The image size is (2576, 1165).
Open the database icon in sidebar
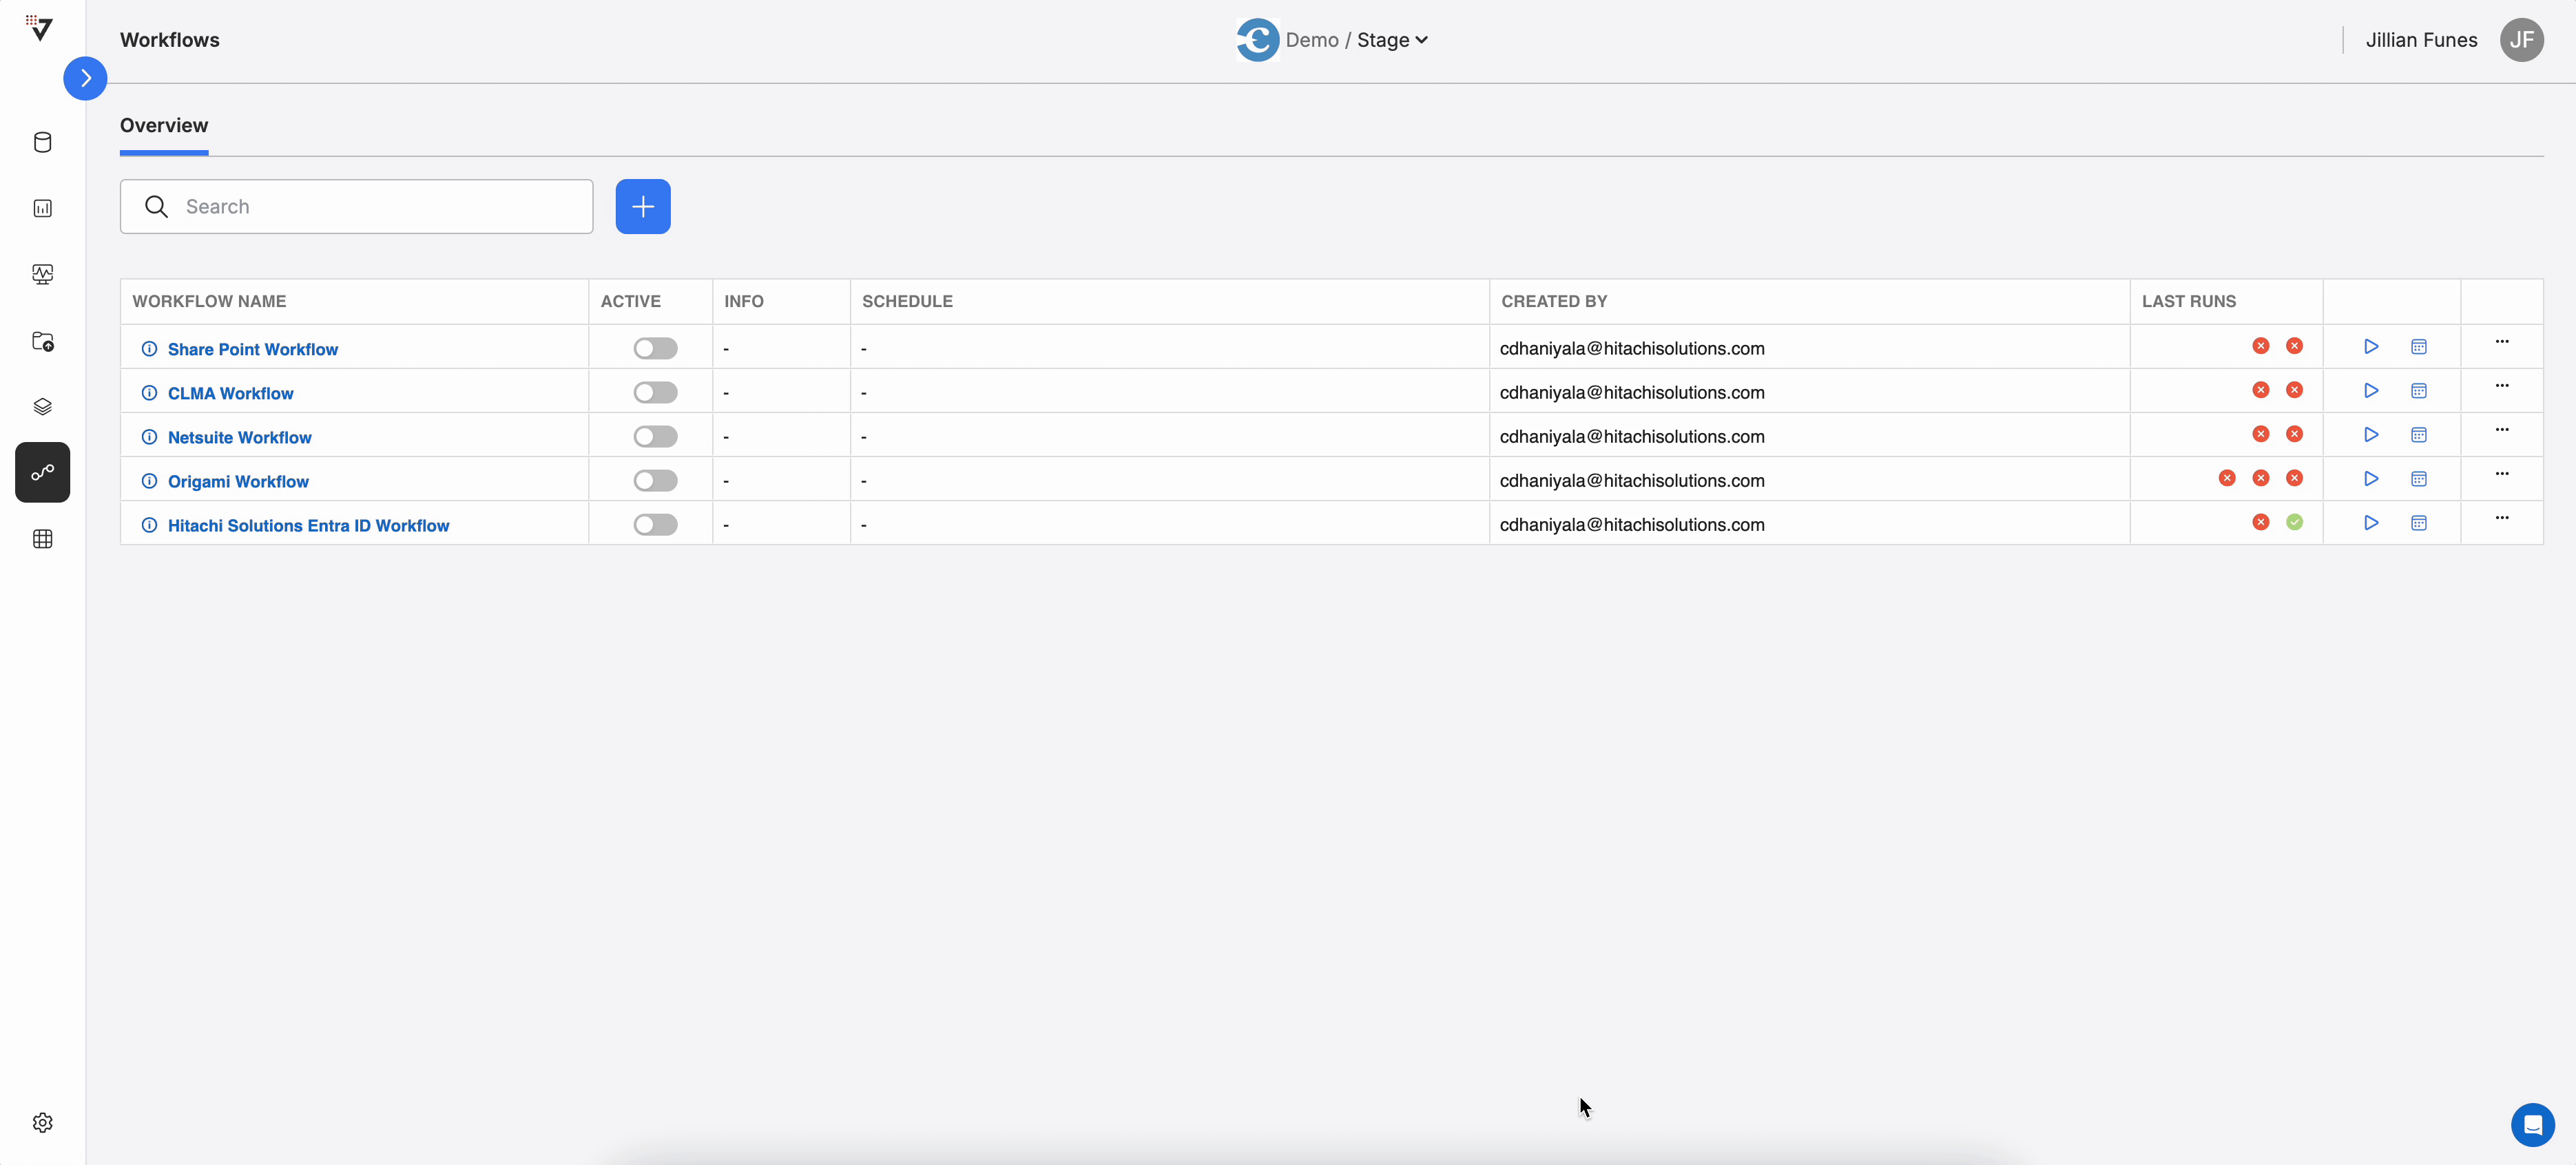[42, 142]
